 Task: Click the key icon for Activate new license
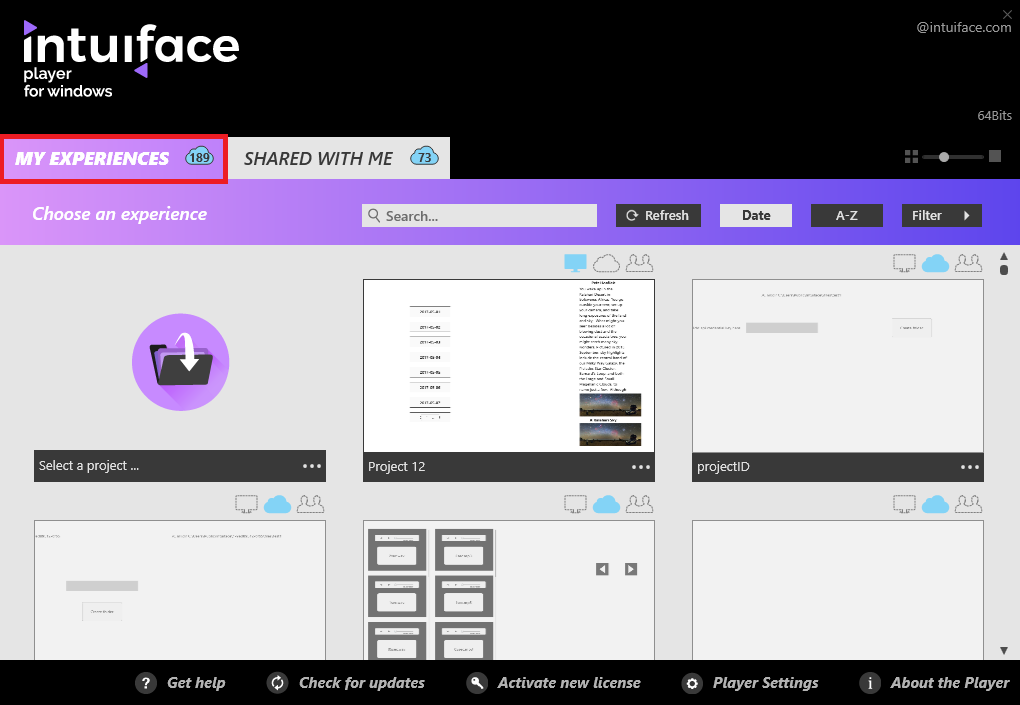(477, 683)
